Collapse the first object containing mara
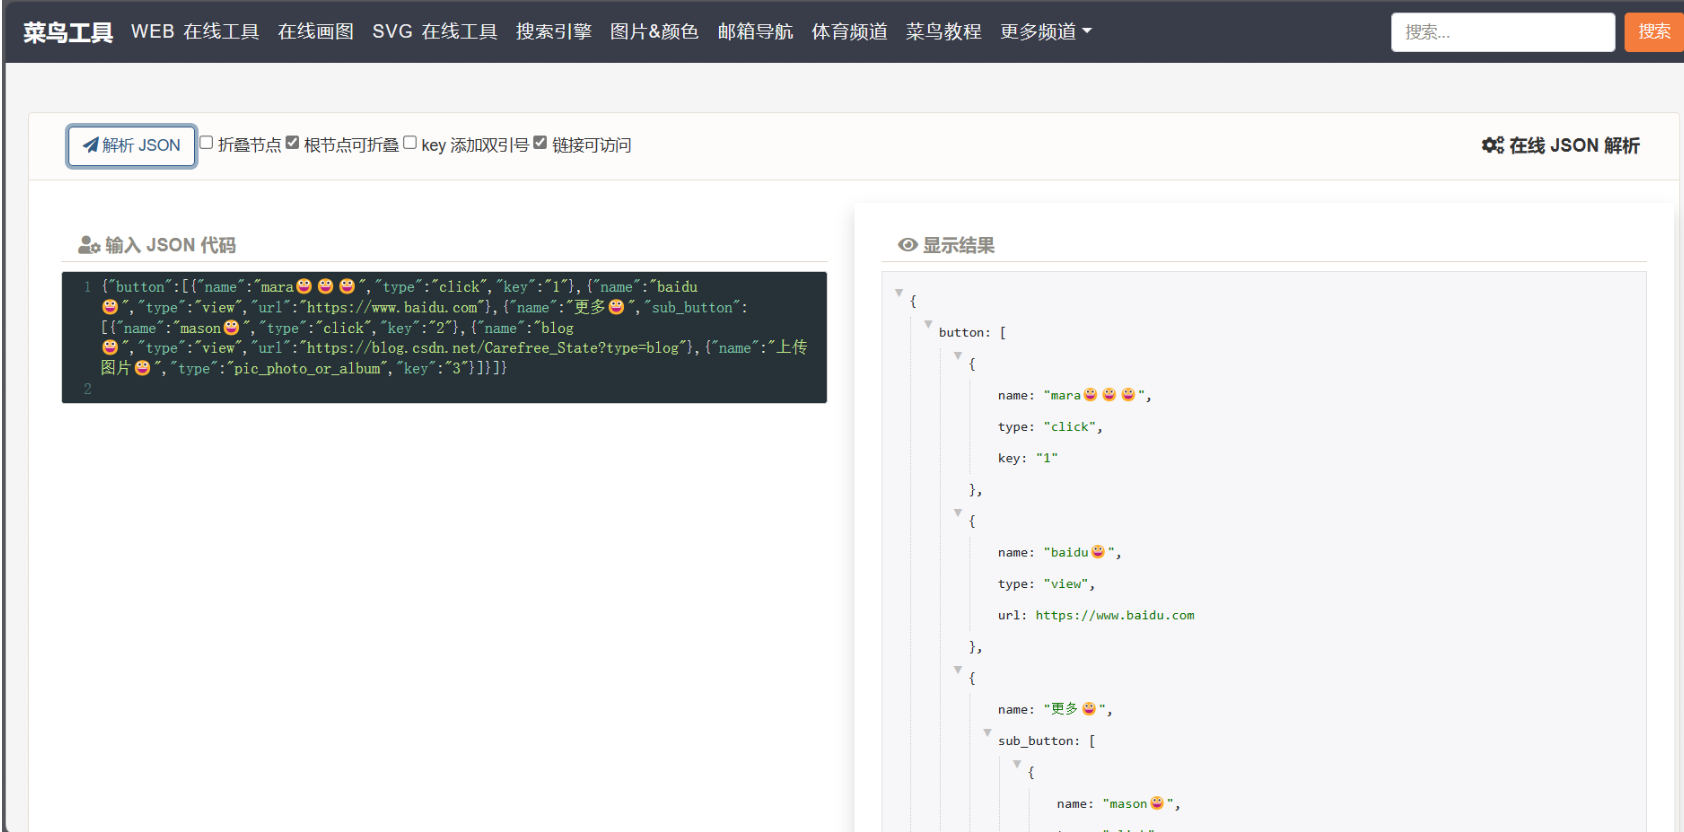The width and height of the screenshot is (1684, 832). 958,356
